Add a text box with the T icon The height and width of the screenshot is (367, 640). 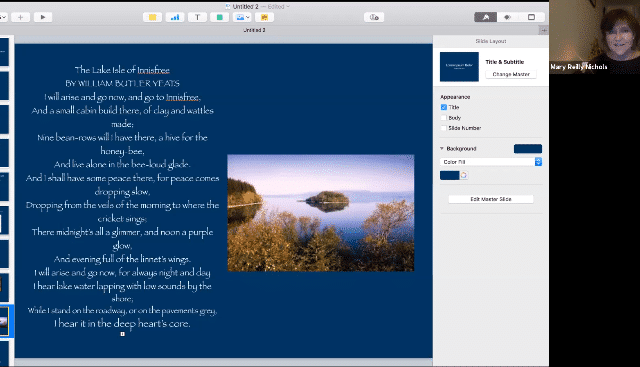(x=197, y=17)
